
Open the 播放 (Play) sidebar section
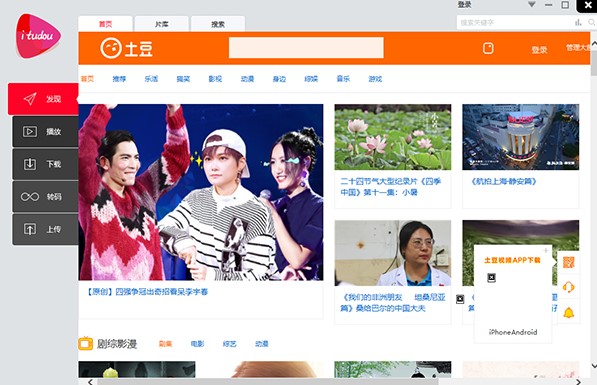[x=45, y=131]
